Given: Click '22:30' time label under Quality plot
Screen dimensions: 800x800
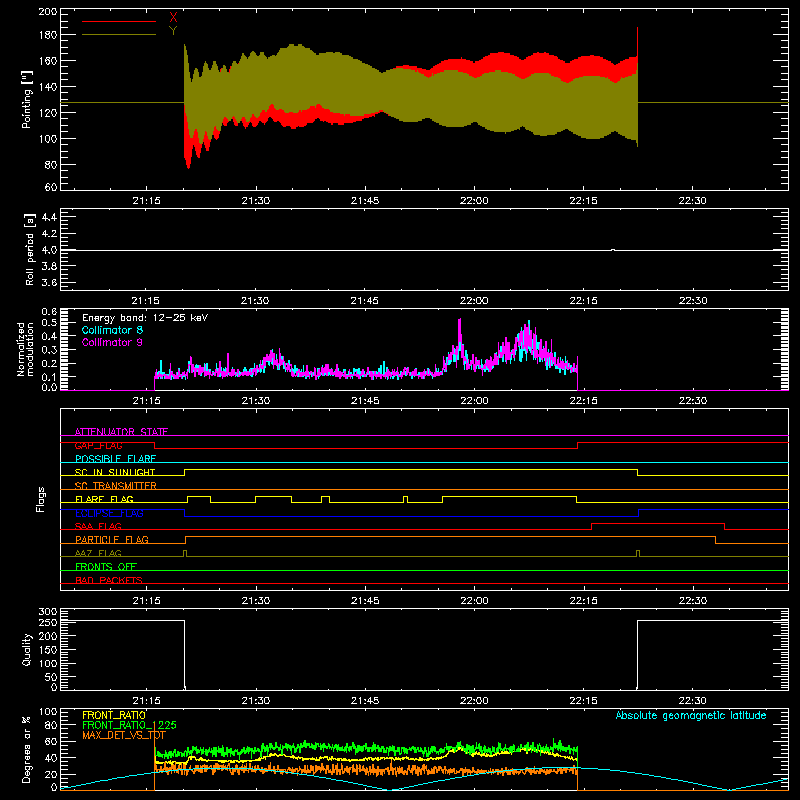Looking at the screenshot, I should pyautogui.click(x=692, y=701).
